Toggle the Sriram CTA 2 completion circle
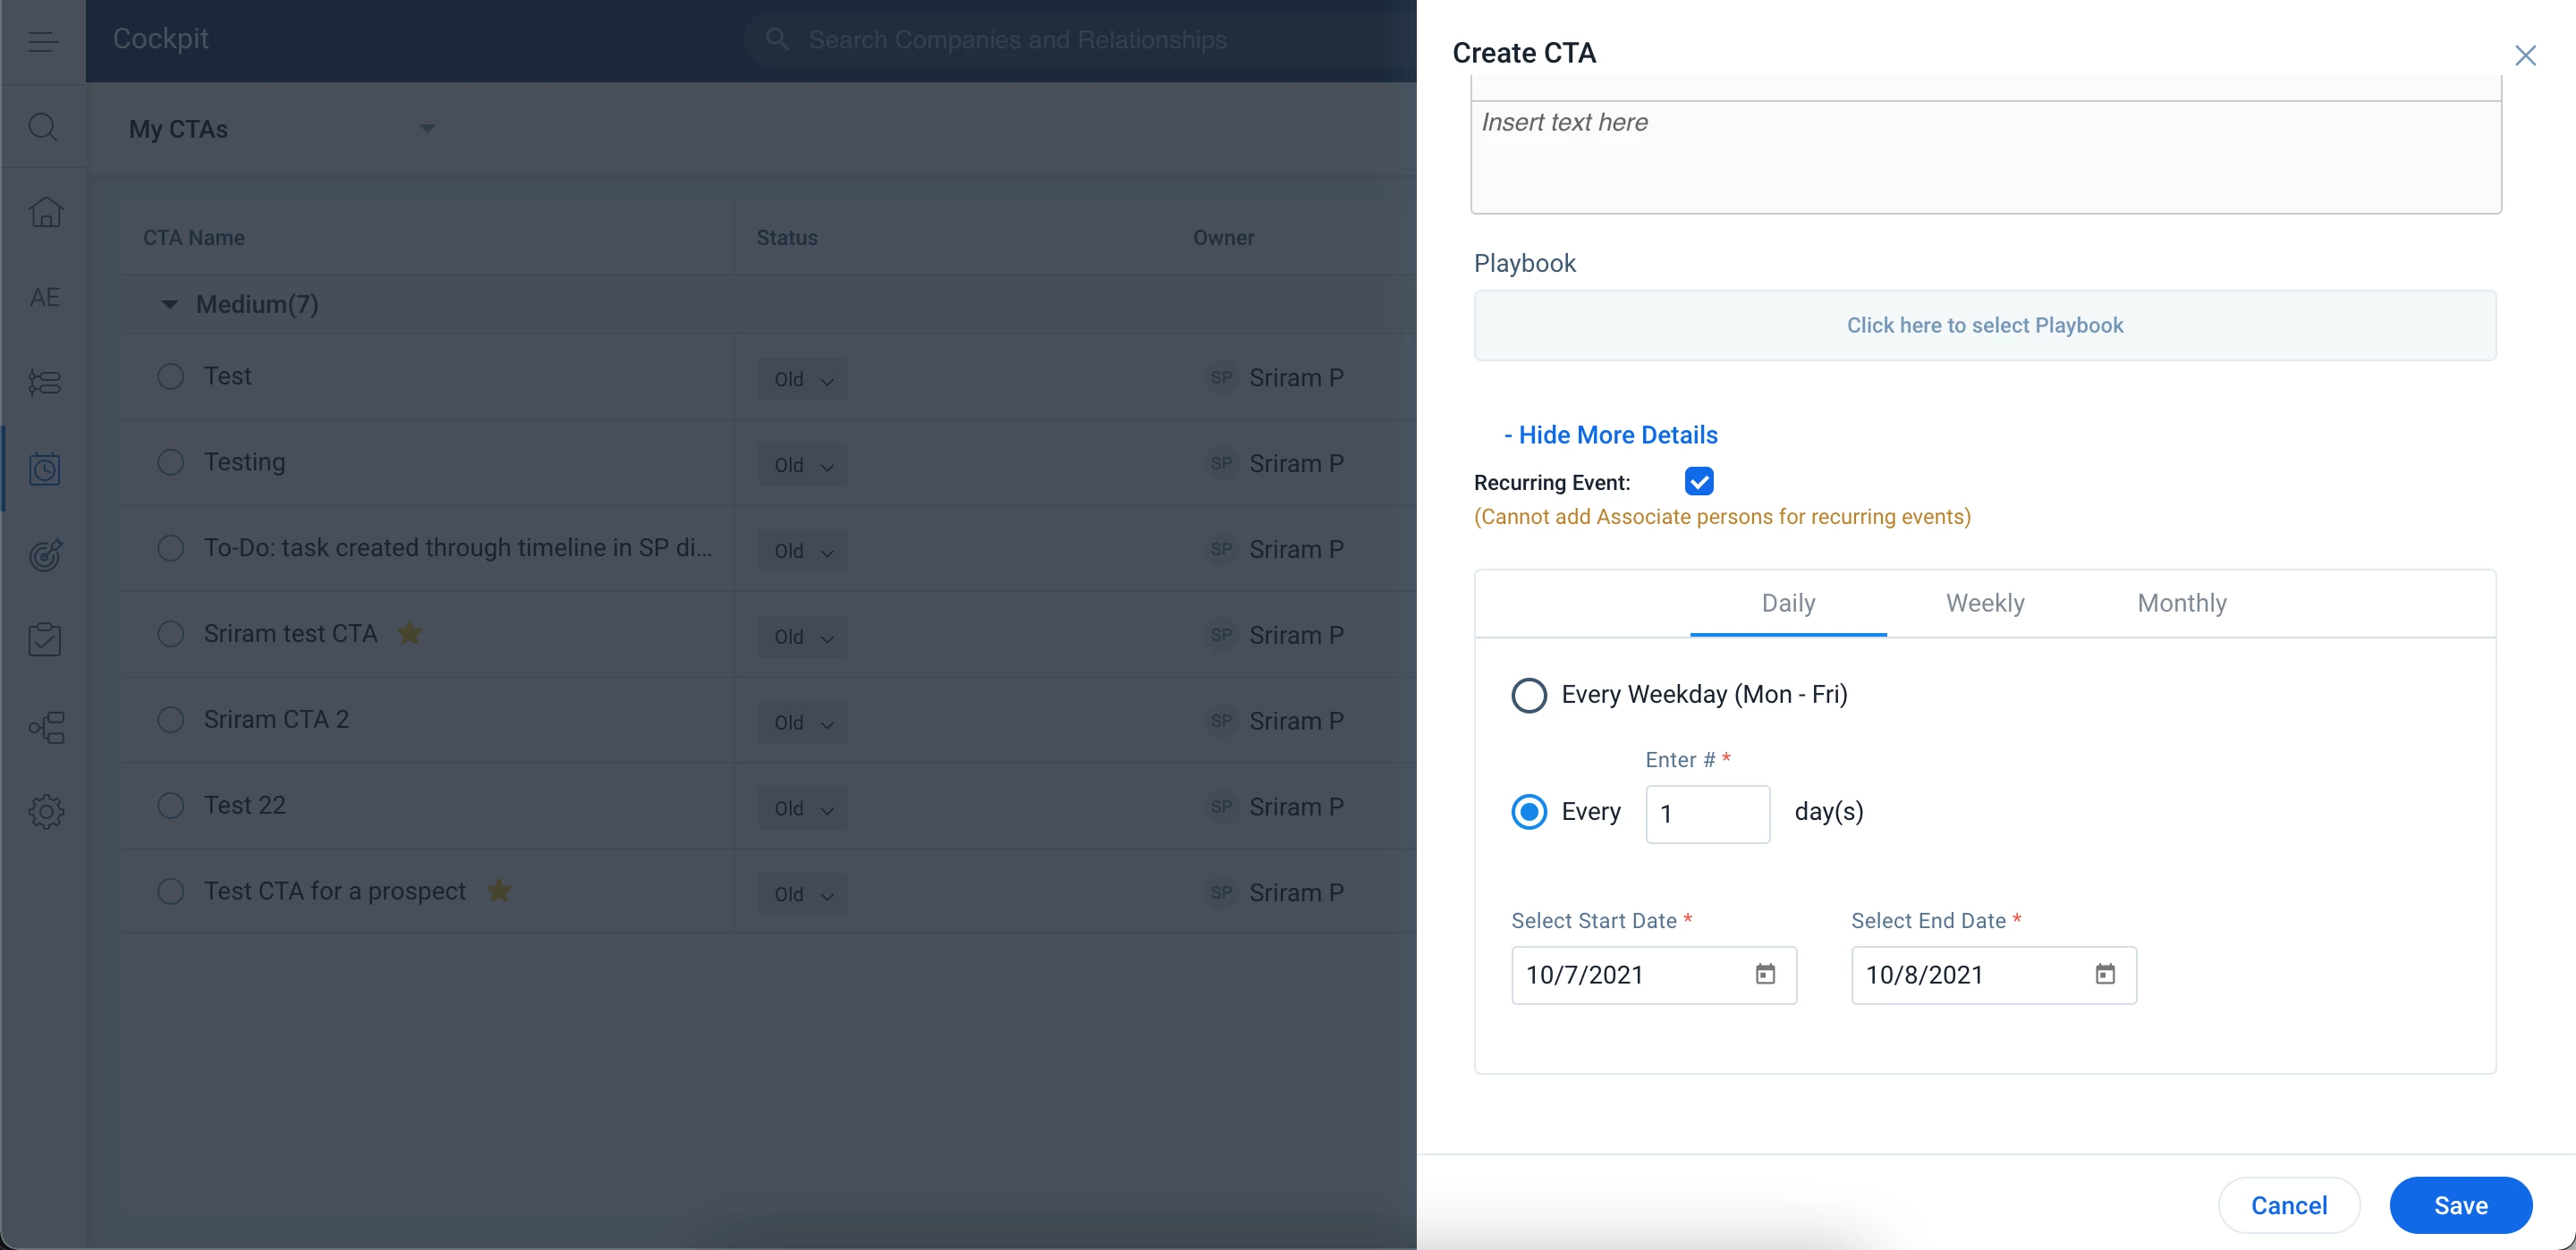Image resolution: width=2576 pixels, height=1250 pixels. pos(171,720)
